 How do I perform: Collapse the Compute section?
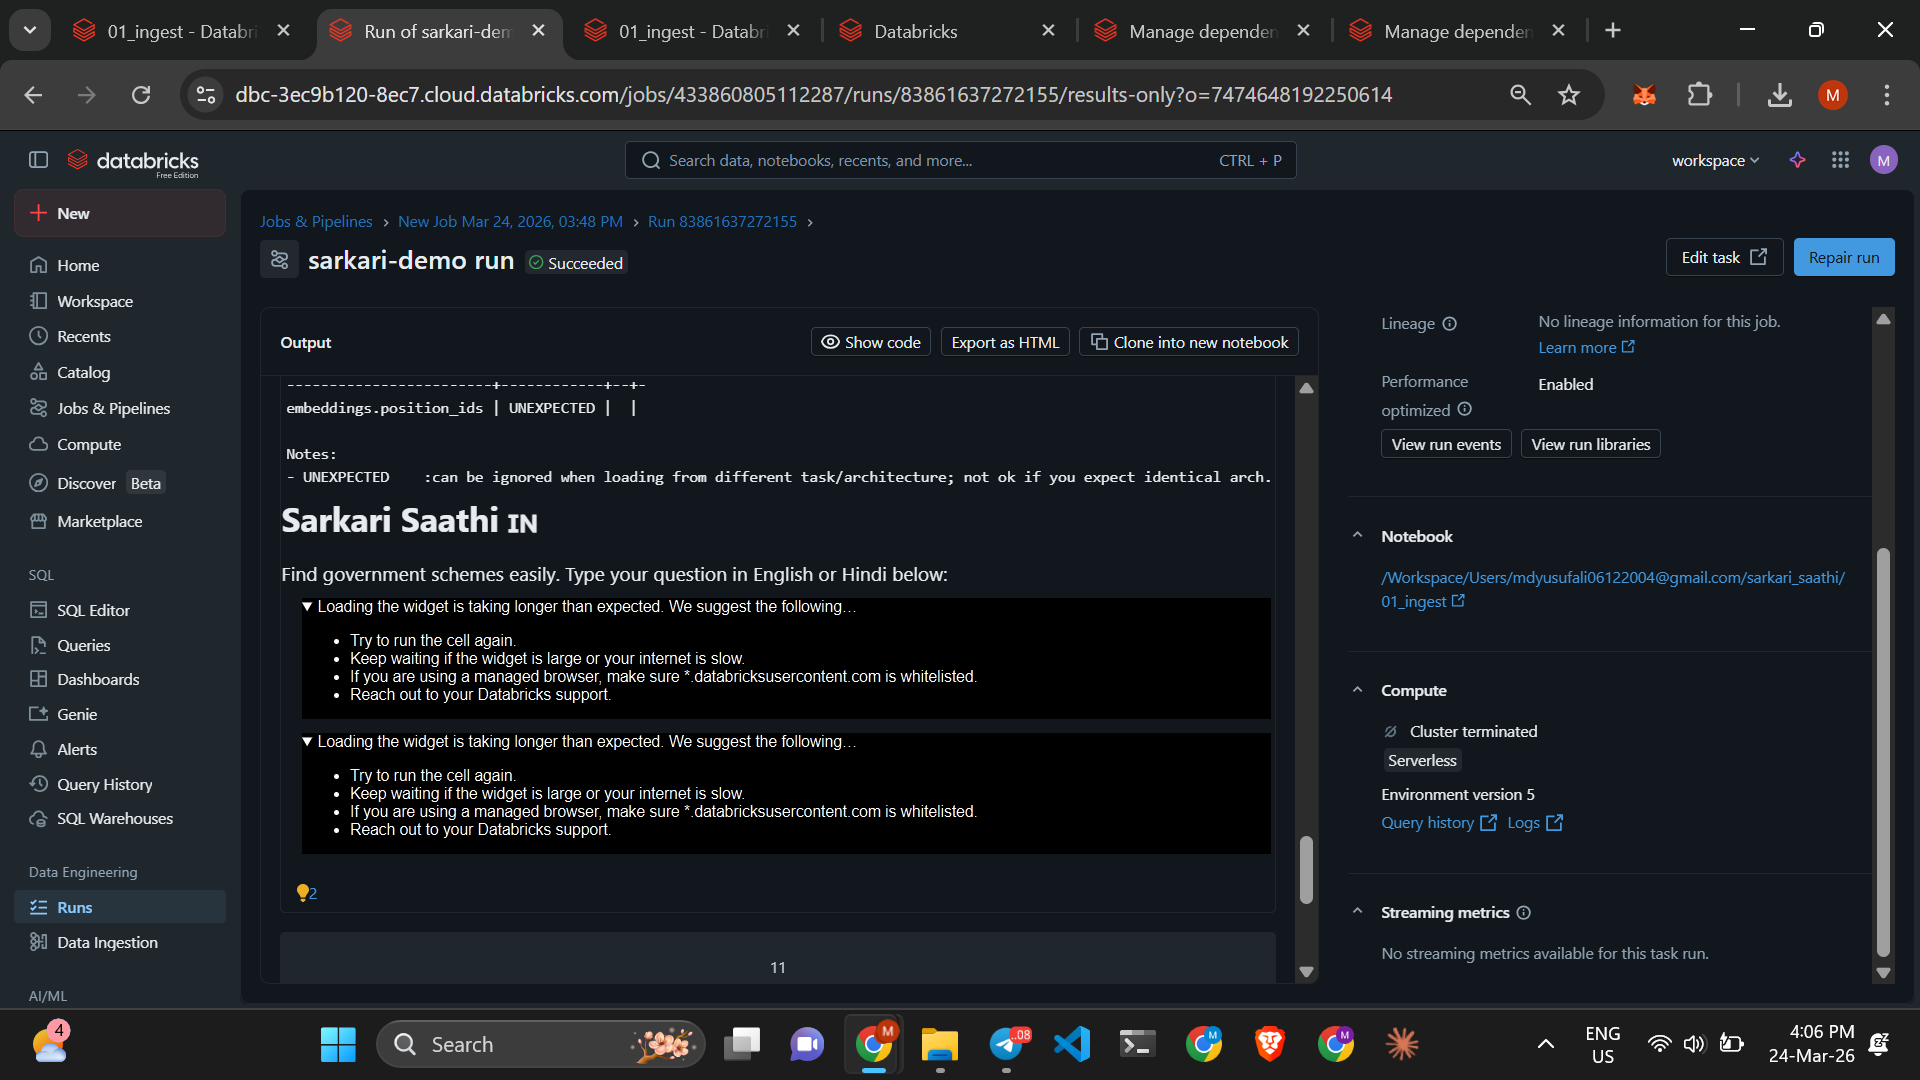1357,690
